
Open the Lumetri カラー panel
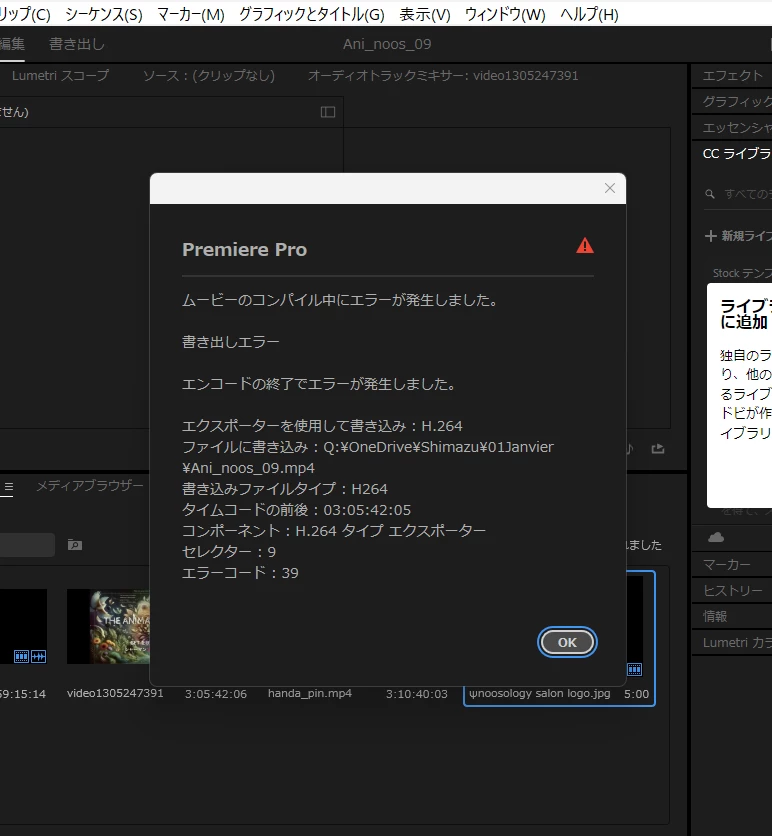[x=737, y=642]
